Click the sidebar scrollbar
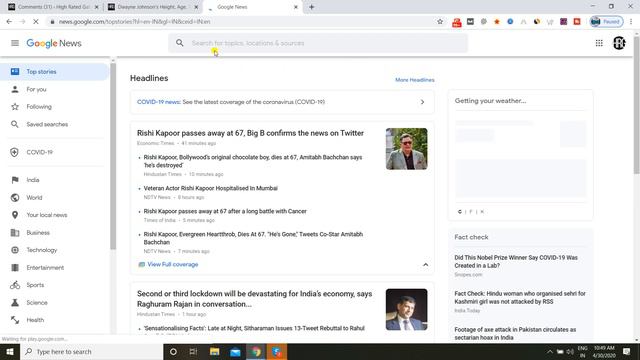 click(113, 155)
